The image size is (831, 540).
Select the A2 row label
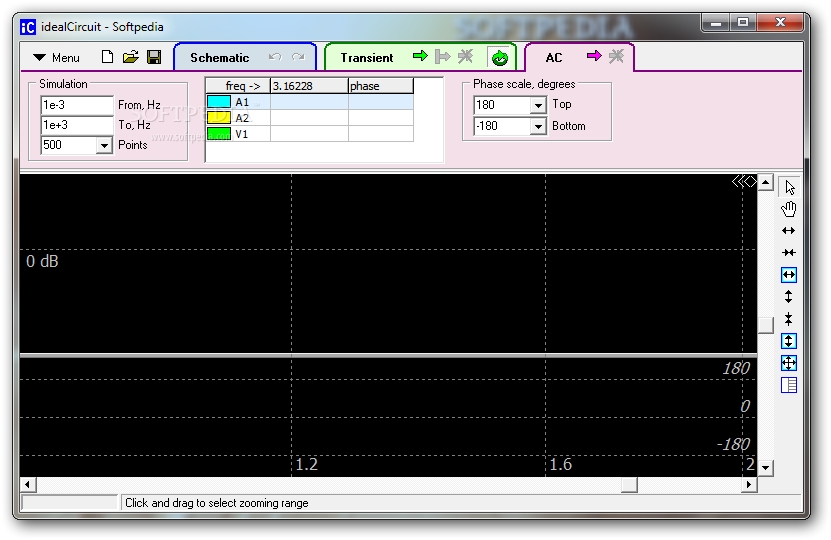click(x=242, y=118)
